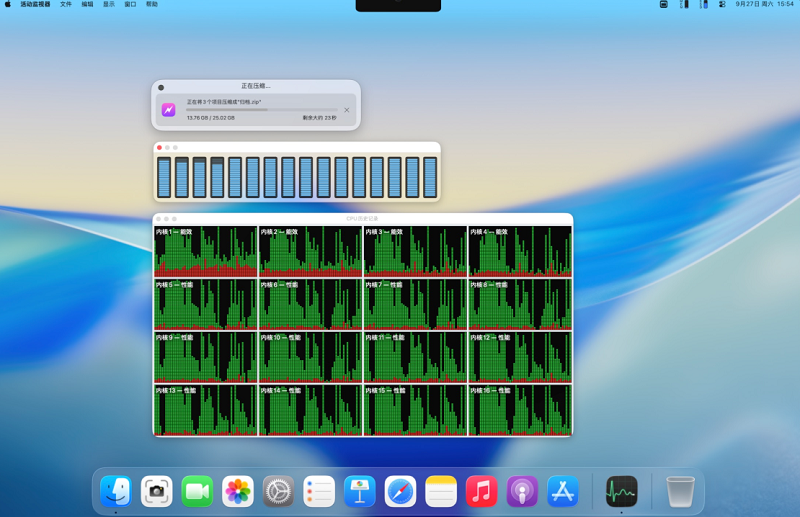This screenshot has height=517, width=800.
Task: Open the Trash in the Dock
Action: [x=680, y=491]
